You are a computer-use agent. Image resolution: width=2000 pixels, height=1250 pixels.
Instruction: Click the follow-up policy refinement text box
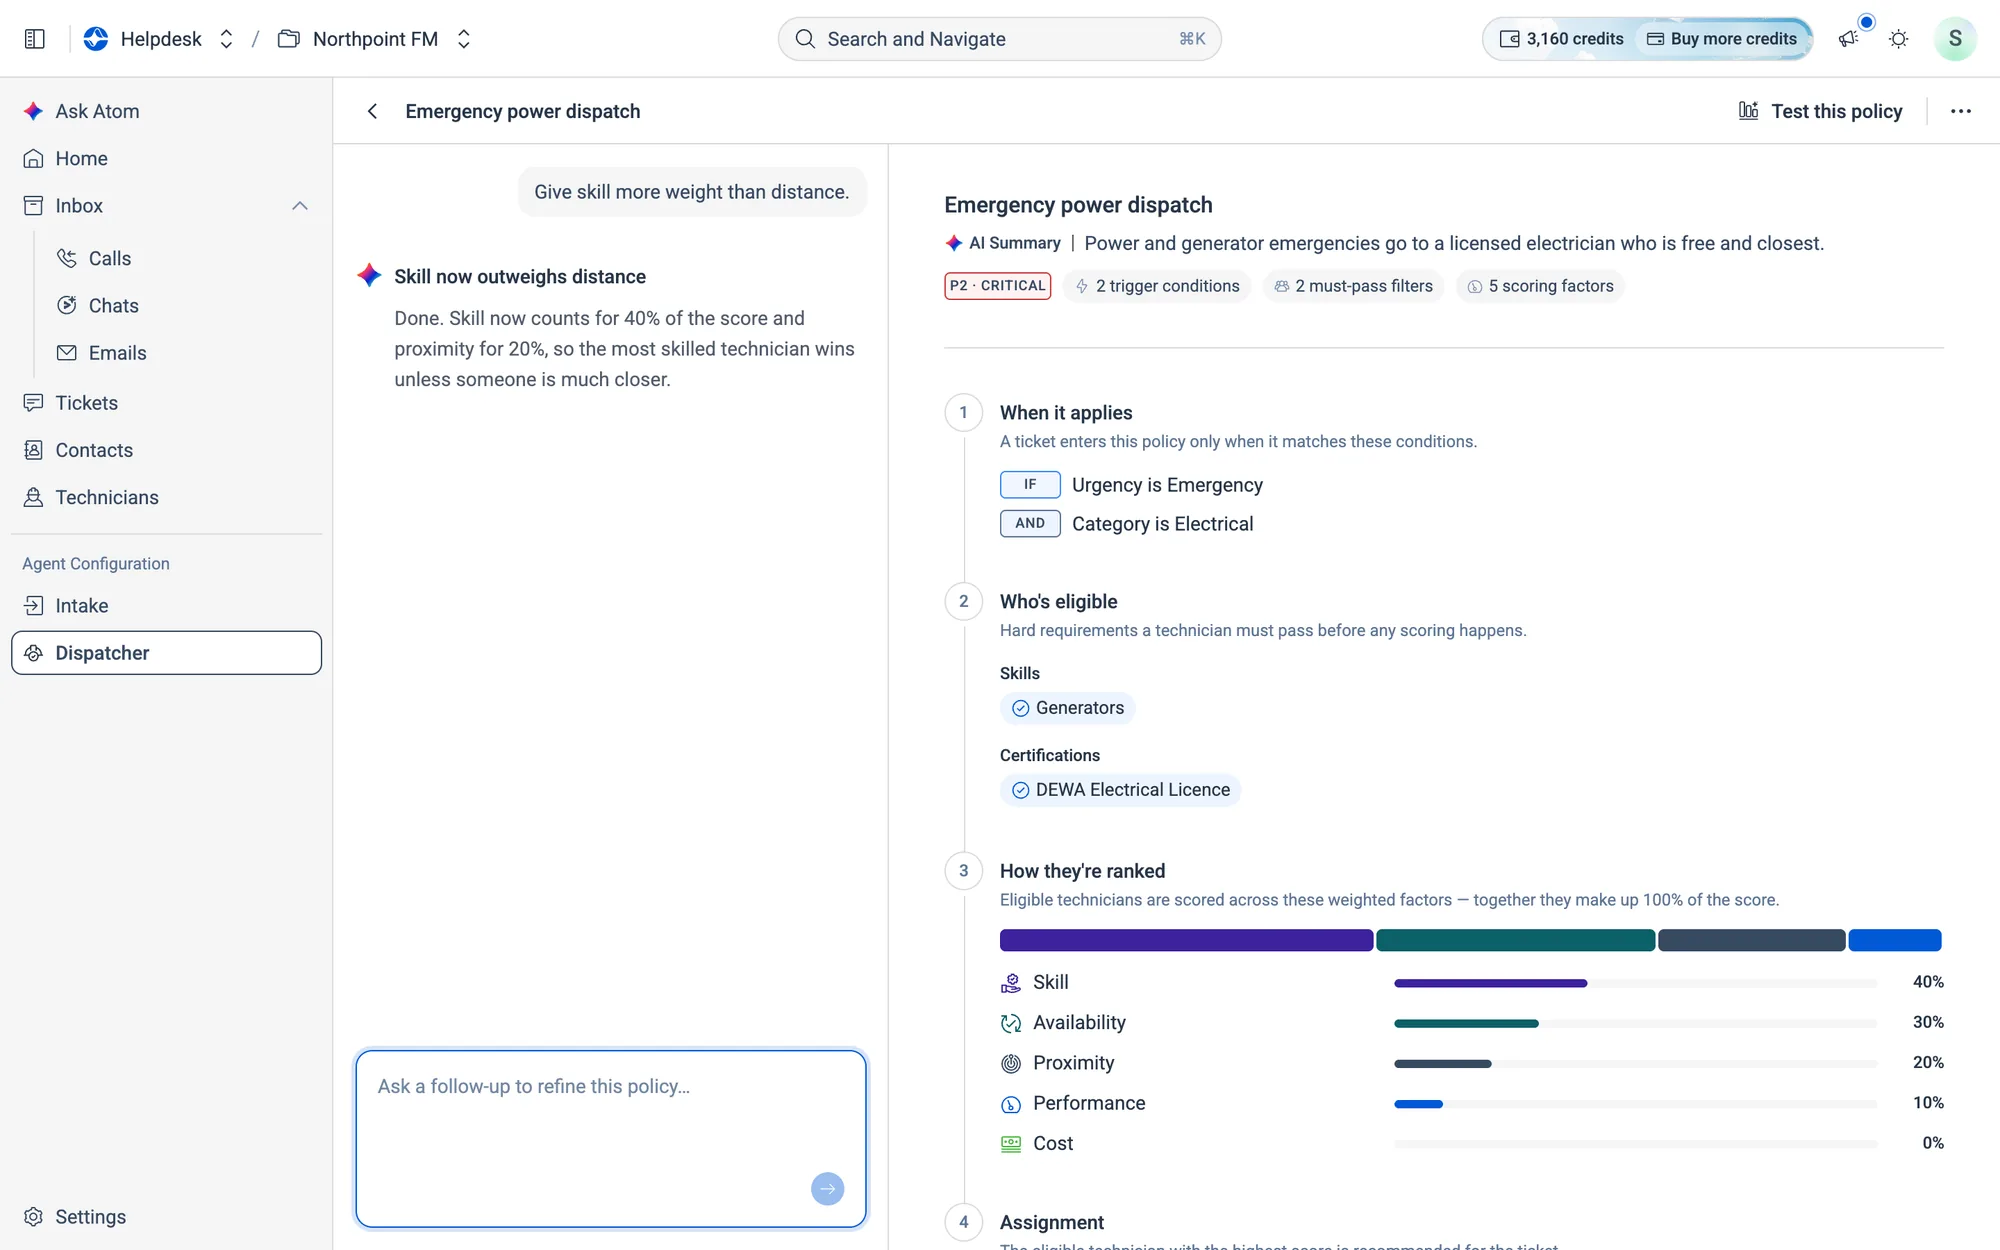(x=611, y=1138)
